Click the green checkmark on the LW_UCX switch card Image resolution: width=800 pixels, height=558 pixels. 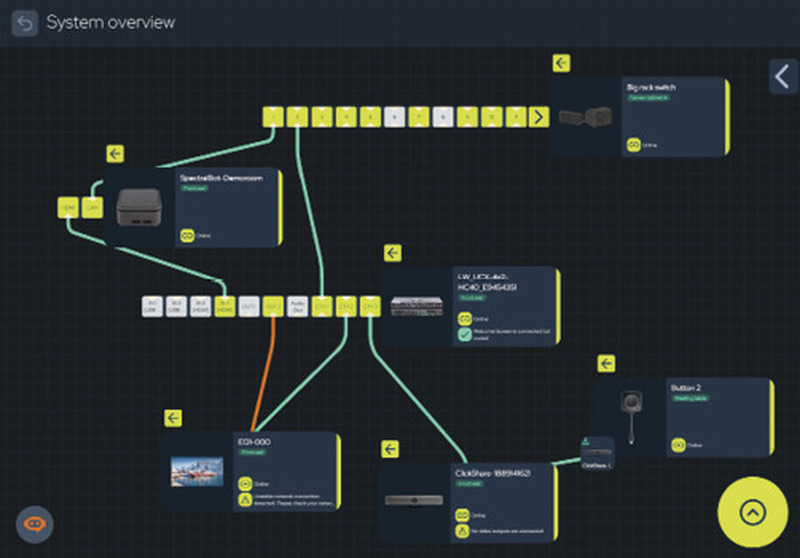click(x=464, y=335)
